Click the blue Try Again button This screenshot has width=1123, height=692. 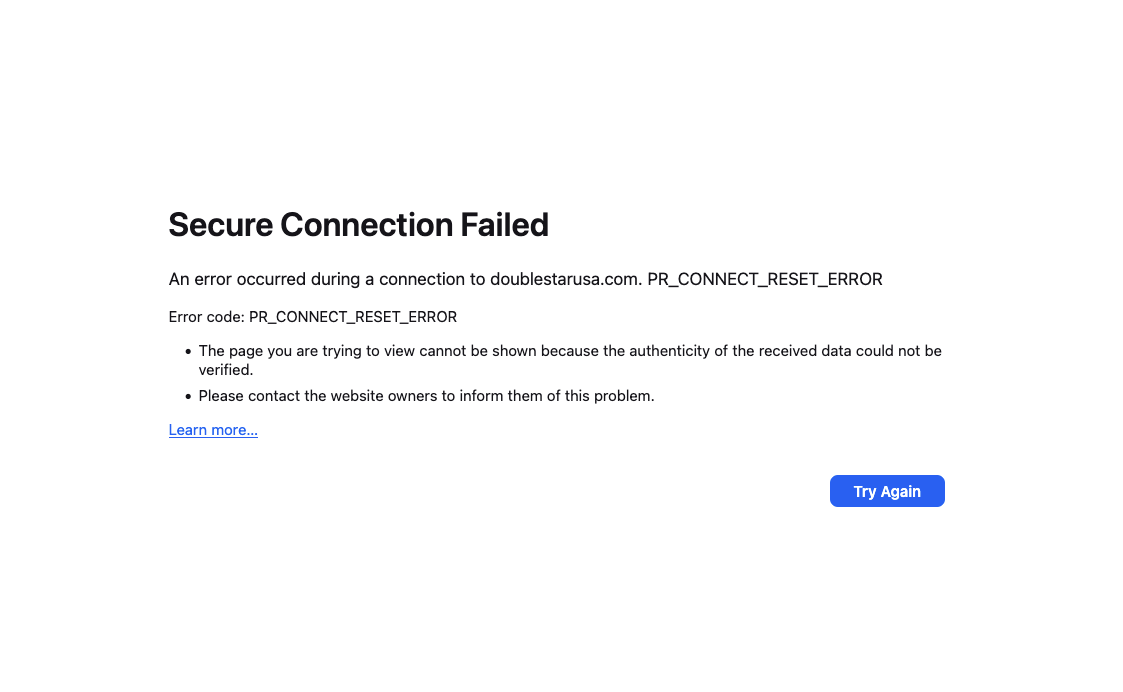887,491
